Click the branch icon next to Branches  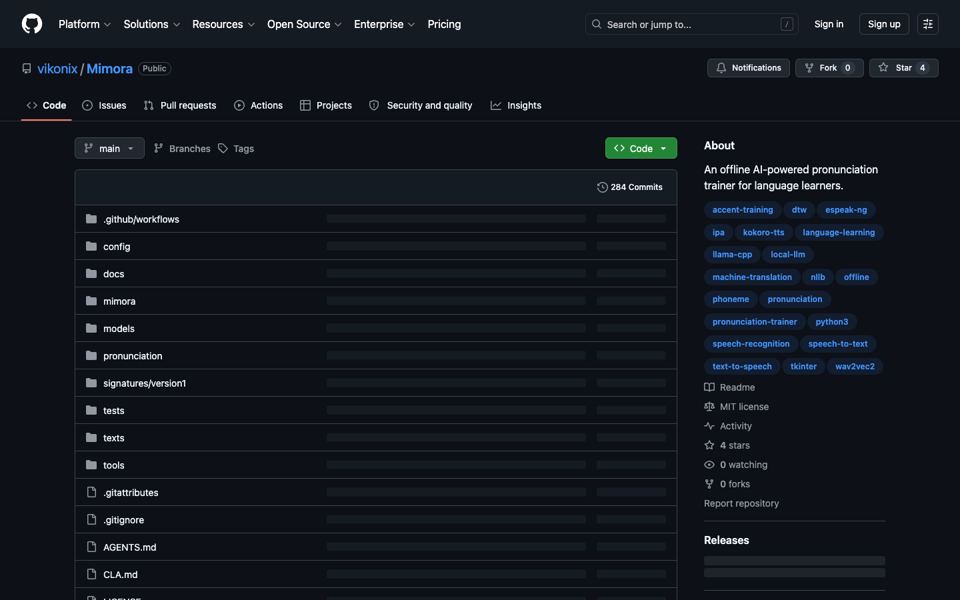tap(158, 148)
